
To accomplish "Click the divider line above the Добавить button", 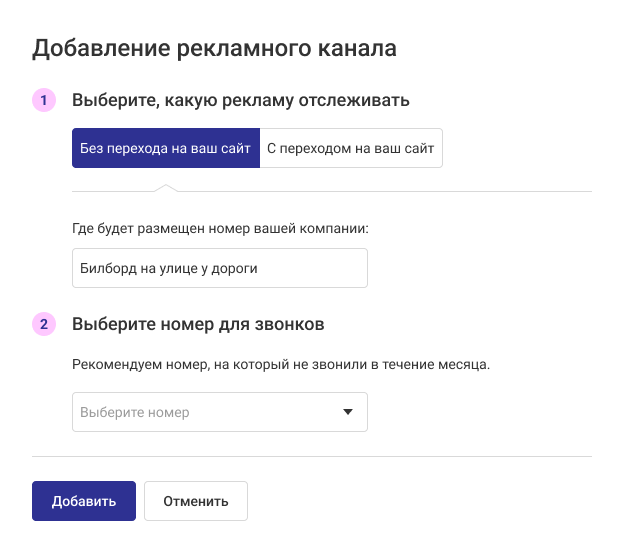I will pos(312,456).
